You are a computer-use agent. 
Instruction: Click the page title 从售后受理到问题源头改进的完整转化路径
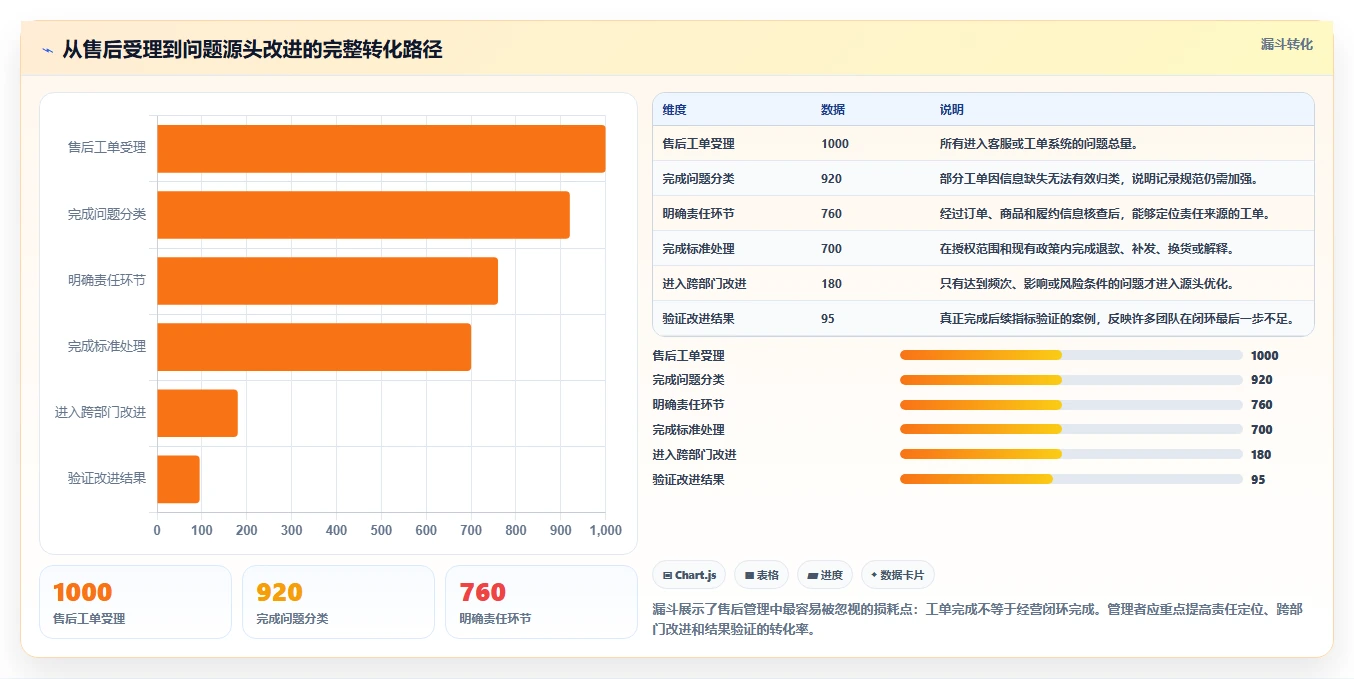click(x=252, y=50)
